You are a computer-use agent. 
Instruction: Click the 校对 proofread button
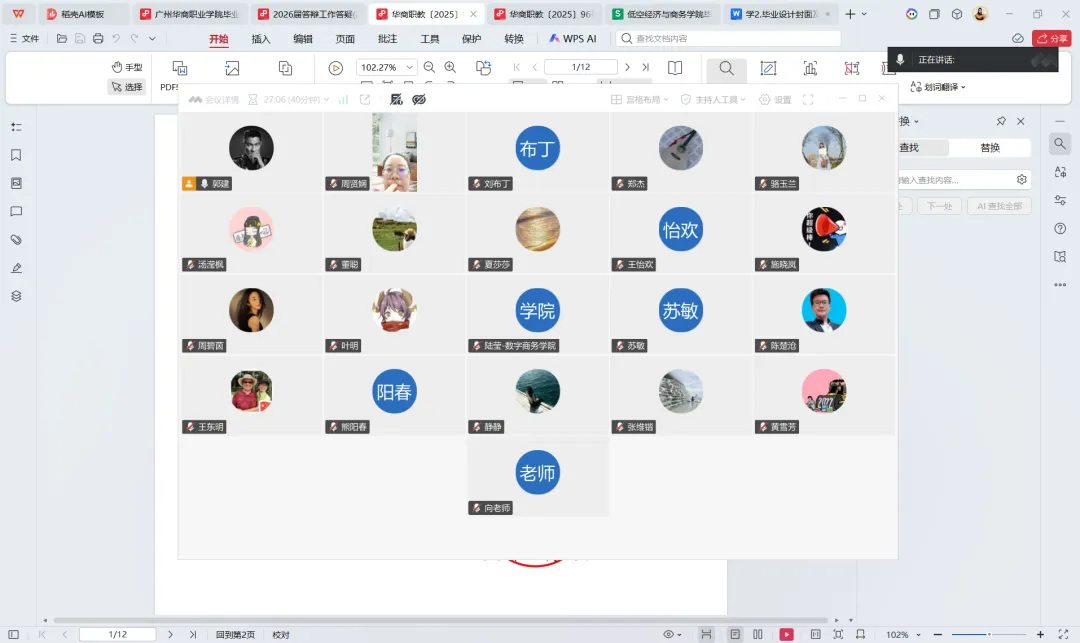point(281,634)
